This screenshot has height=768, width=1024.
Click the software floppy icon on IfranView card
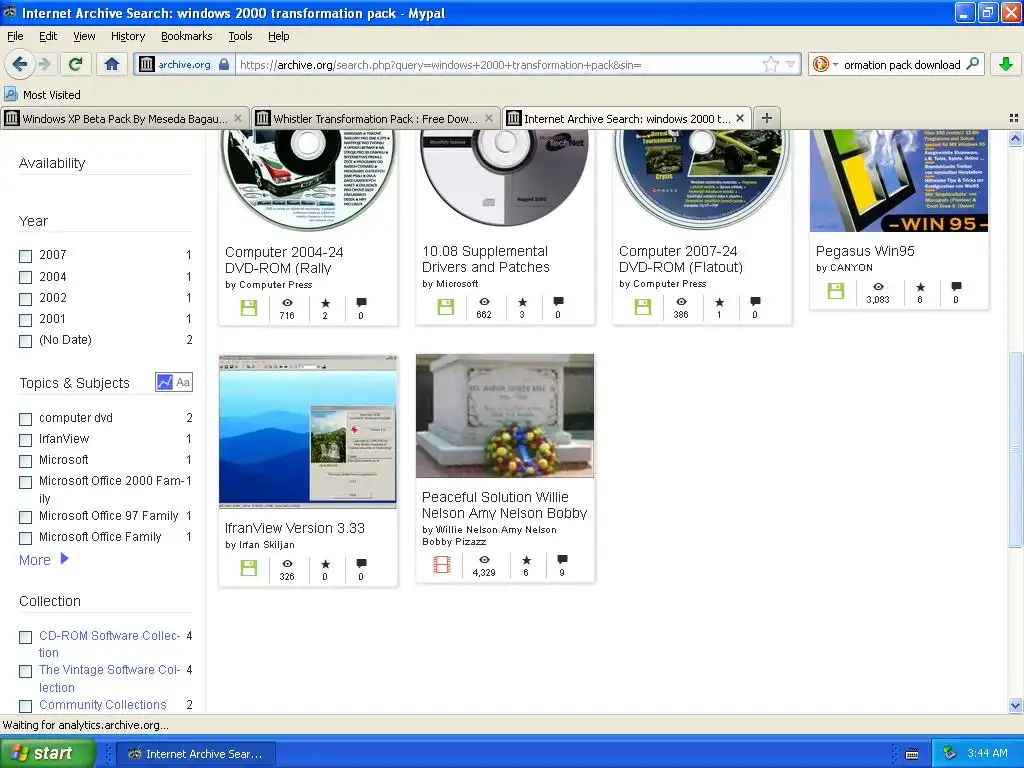[x=249, y=568]
